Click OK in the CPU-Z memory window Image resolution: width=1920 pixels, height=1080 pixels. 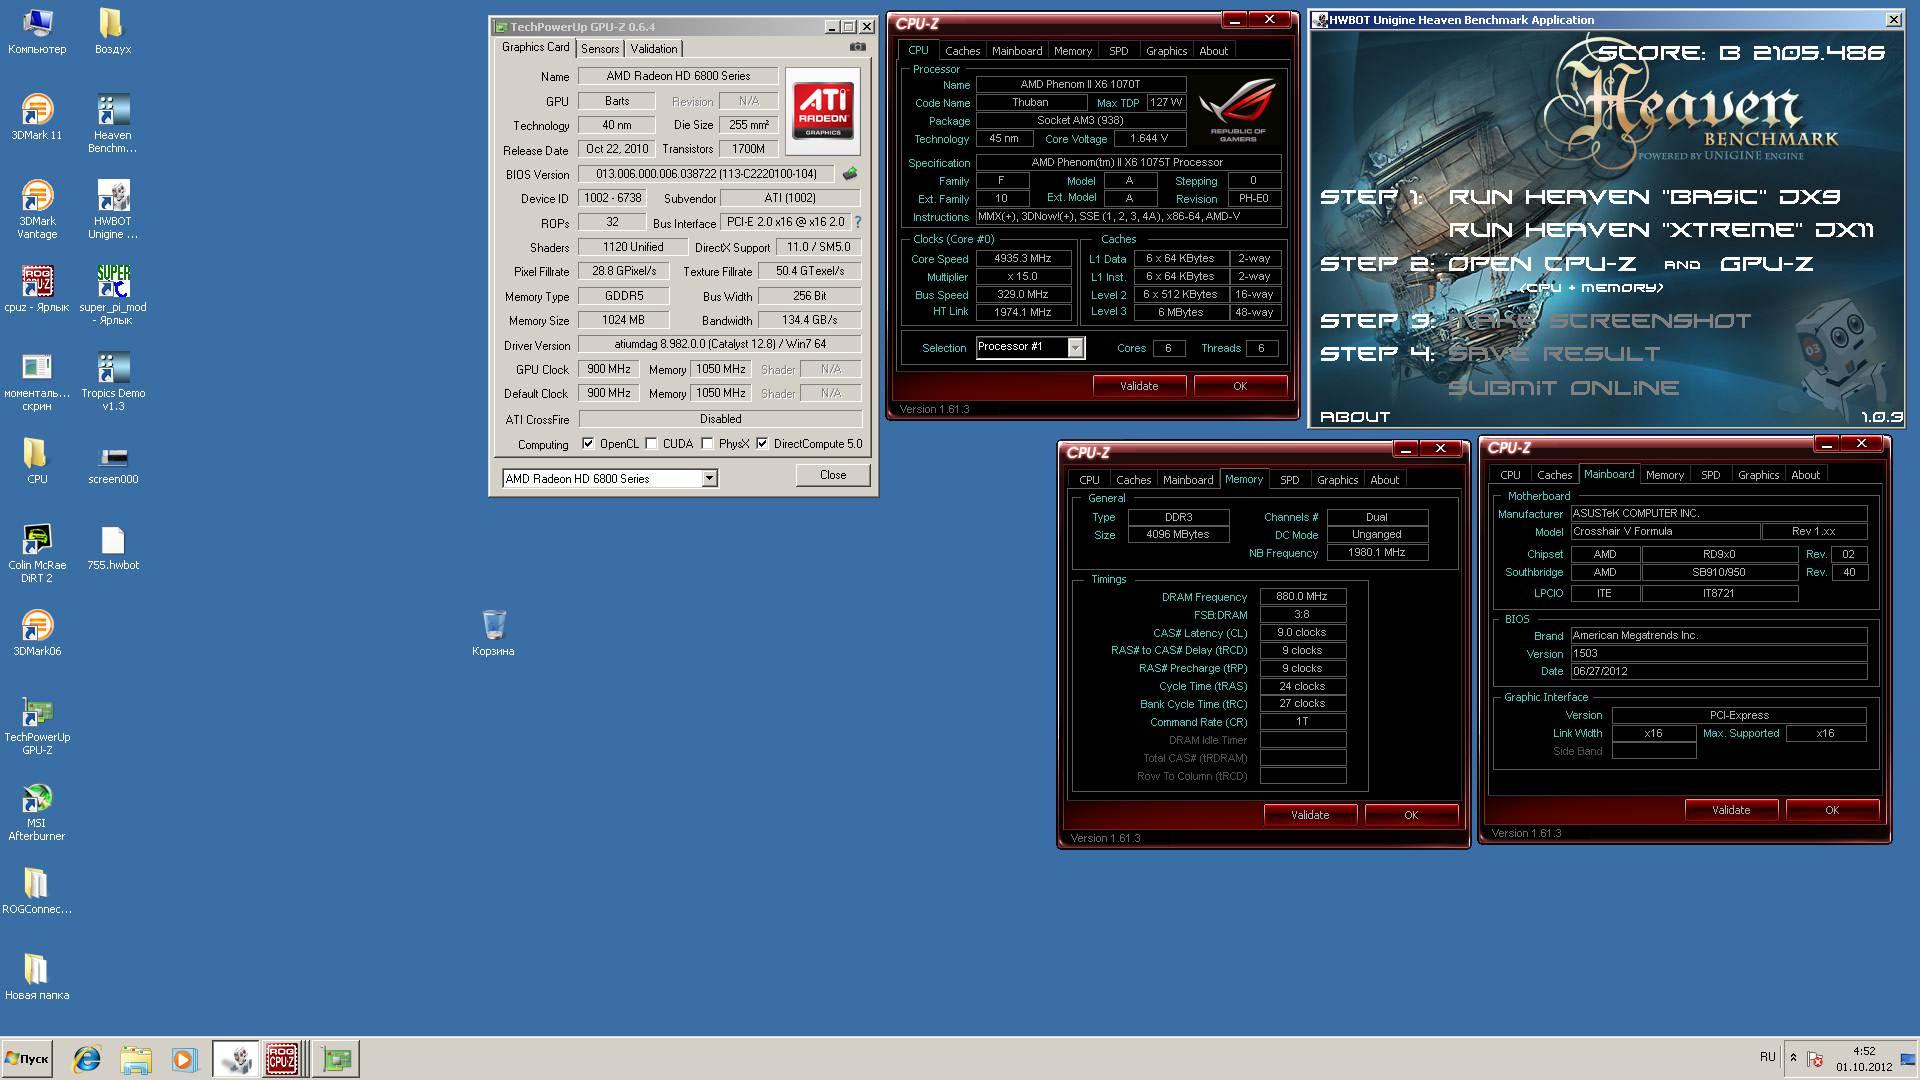(1411, 815)
